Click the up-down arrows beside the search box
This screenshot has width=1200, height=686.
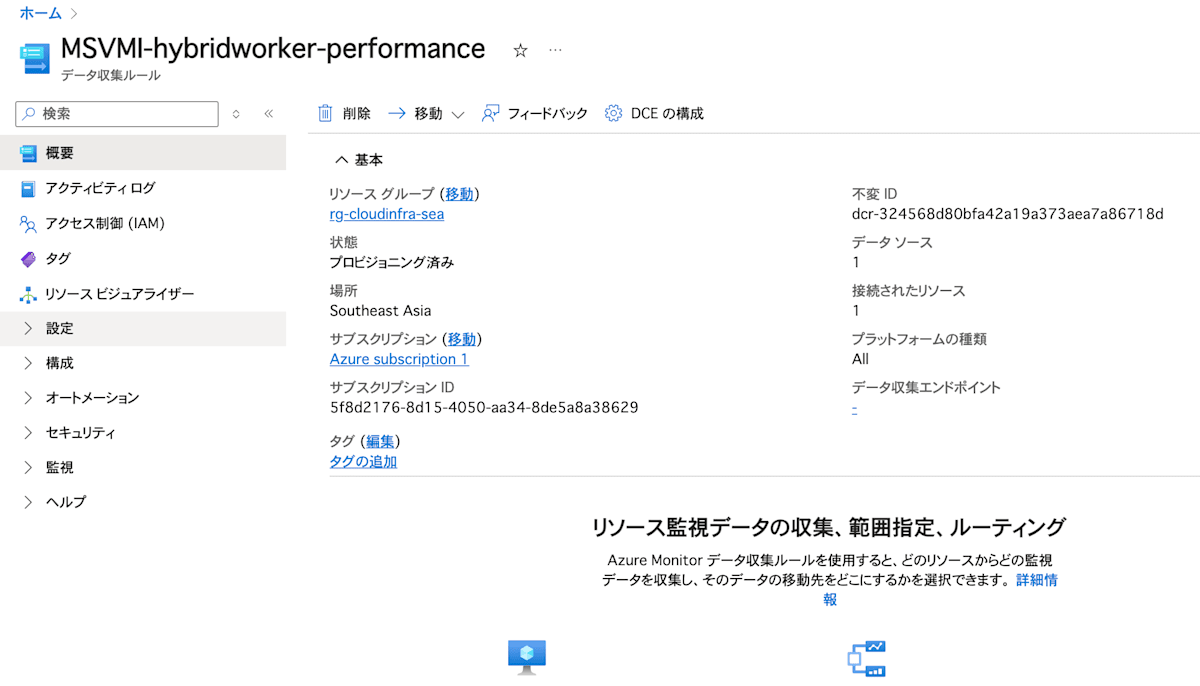(236, 114)
